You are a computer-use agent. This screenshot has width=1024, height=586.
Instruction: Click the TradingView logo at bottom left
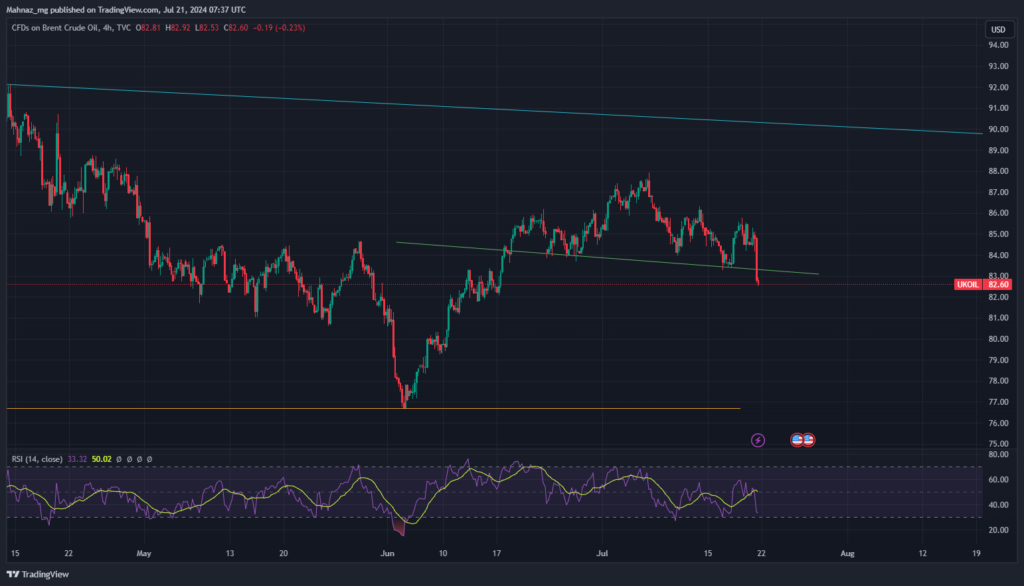click(x=38, y=574)
